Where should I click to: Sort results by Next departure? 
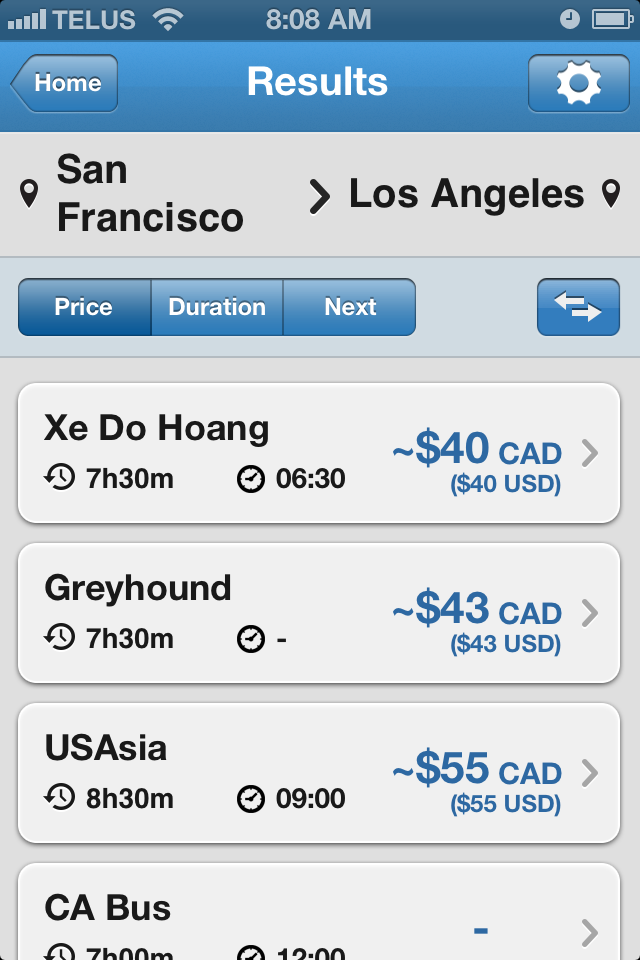pos(350,307)
